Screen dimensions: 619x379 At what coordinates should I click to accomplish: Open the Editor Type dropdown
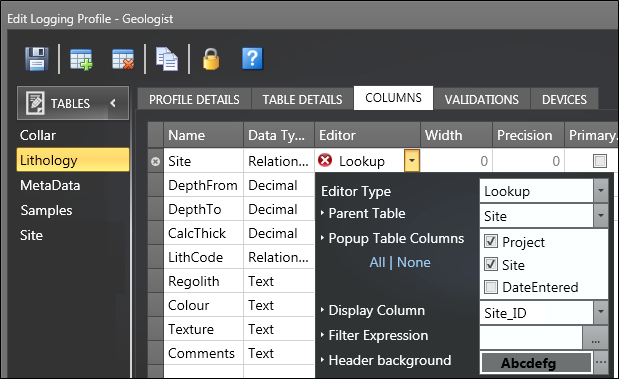tap(600, 191)
